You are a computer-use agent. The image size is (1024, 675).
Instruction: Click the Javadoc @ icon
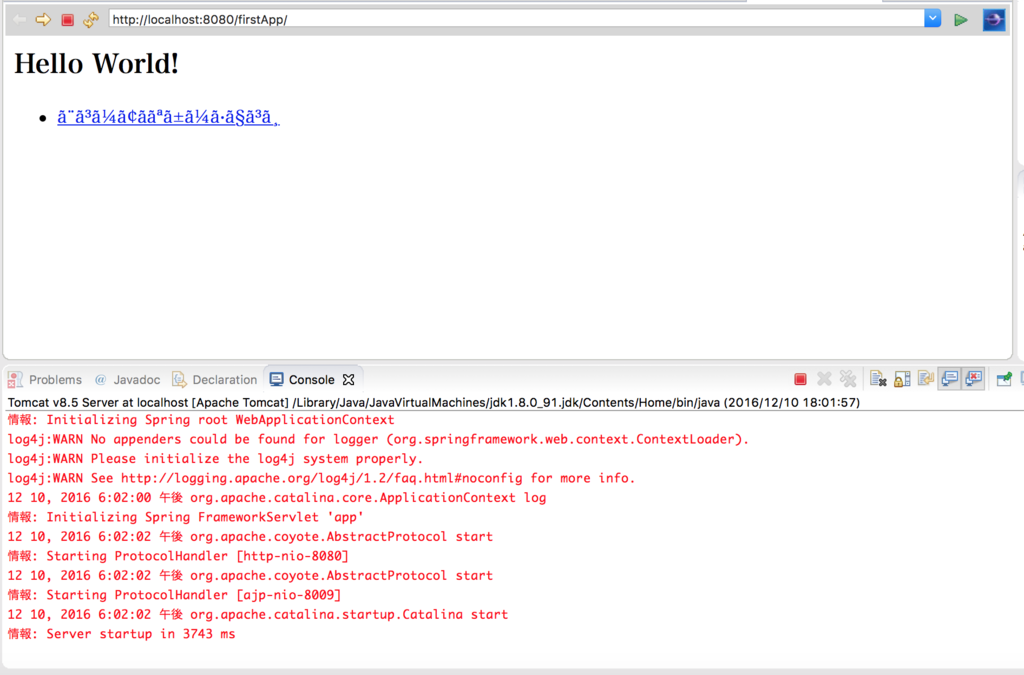(101, 379)
